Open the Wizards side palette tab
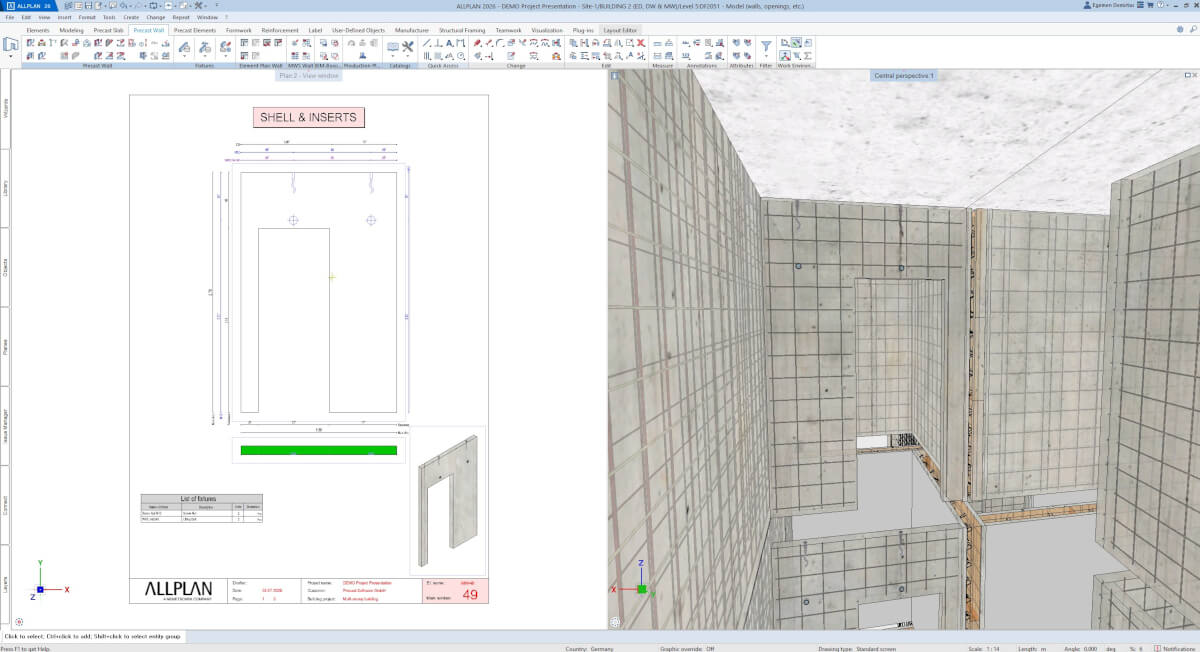 [x=5, y=109]
